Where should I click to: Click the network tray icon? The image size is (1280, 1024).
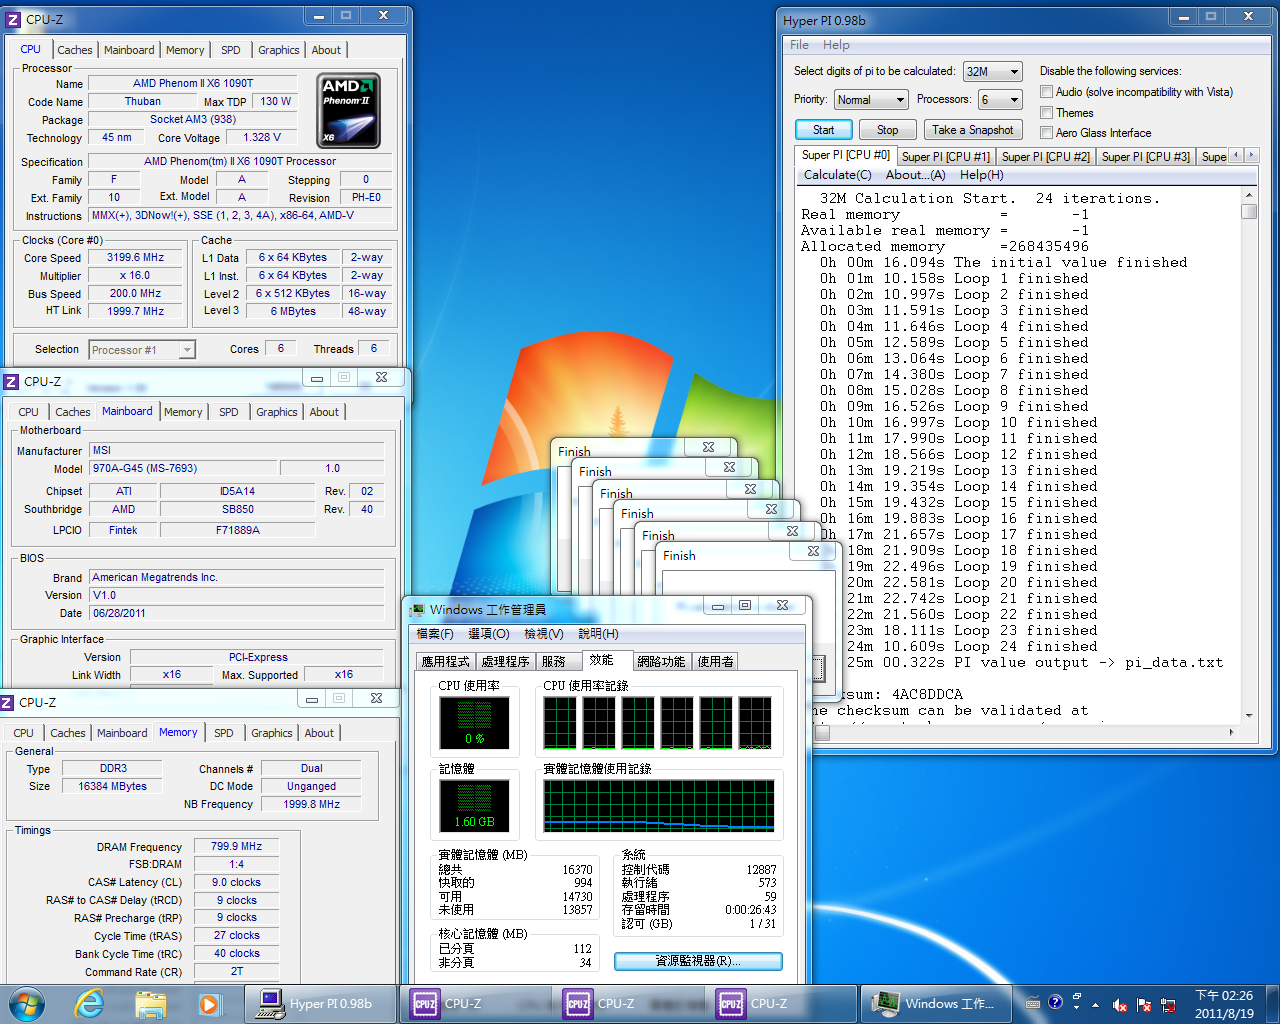tap(1167, 1005)
